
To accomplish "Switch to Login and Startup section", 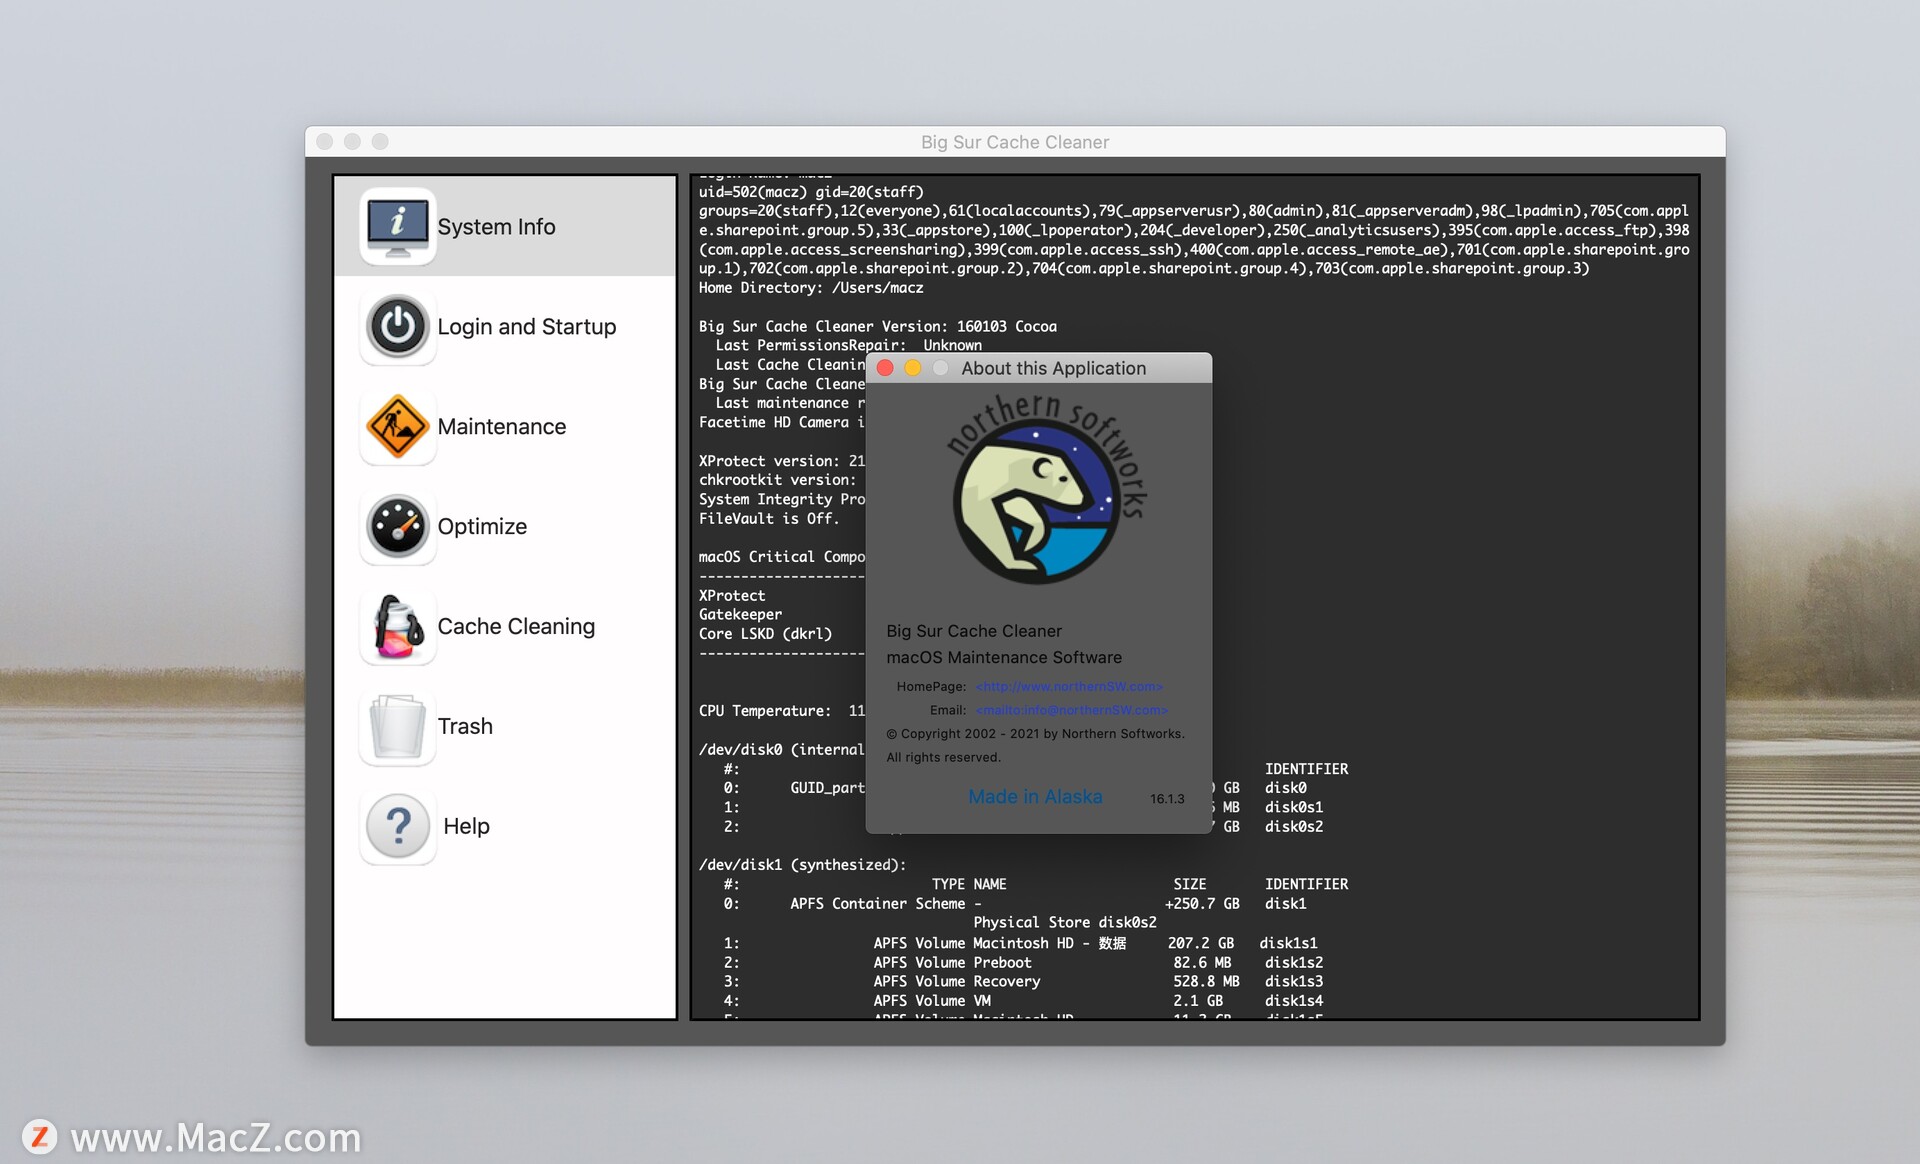I will (x=526, y=327).
